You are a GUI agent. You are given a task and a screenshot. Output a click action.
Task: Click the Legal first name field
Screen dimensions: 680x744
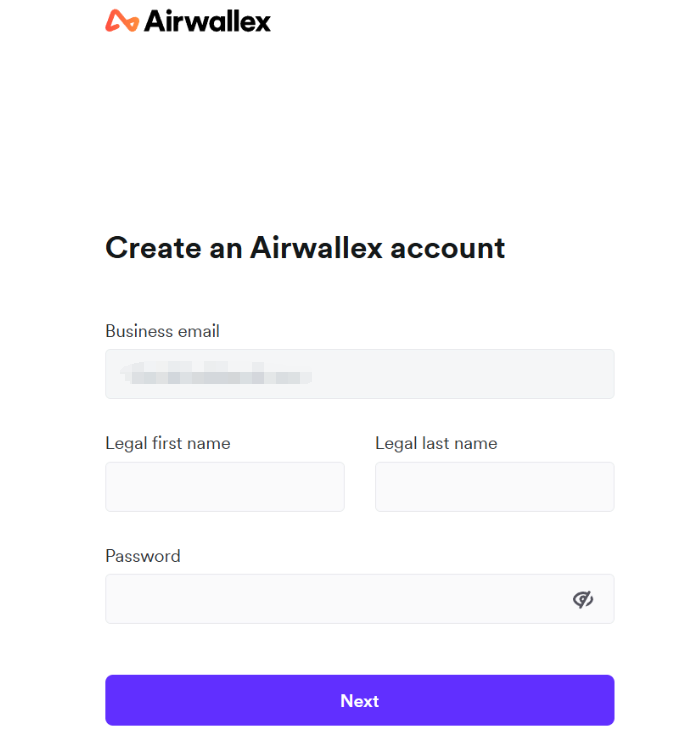pos(224,487)
